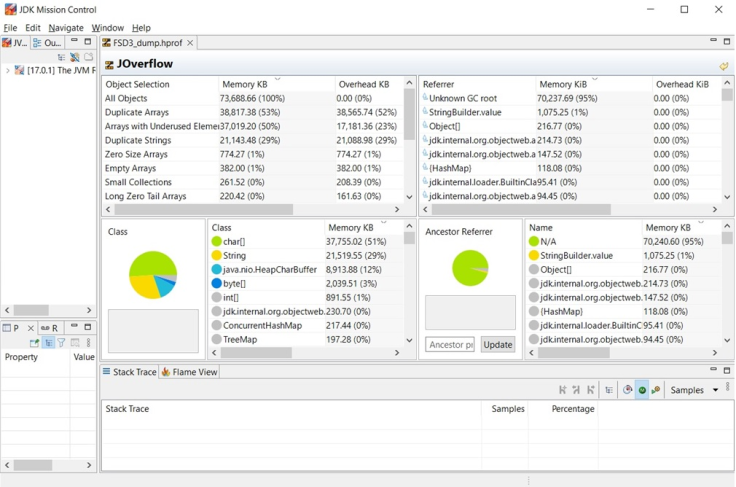Minimize the JVM Browser panel
736x487 pixels.
[x=74, y=41]
